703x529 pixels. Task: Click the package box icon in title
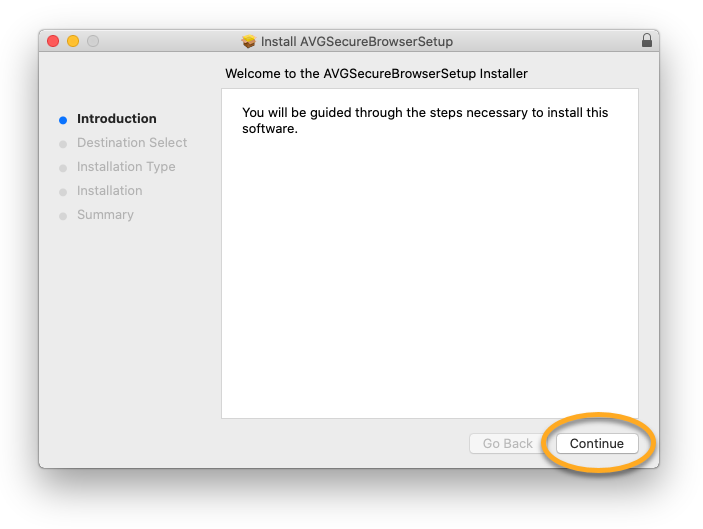[x=249, y=41]
